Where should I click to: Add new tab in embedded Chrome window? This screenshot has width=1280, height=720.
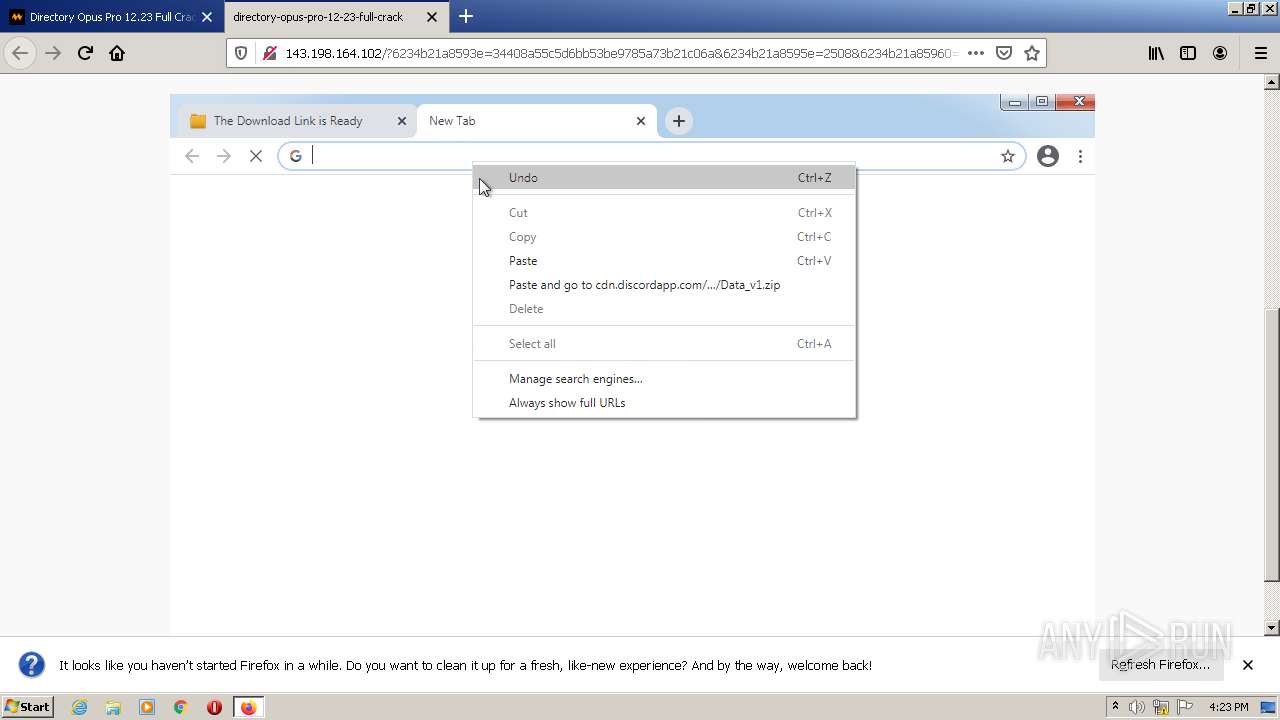[x=679, y=121]
